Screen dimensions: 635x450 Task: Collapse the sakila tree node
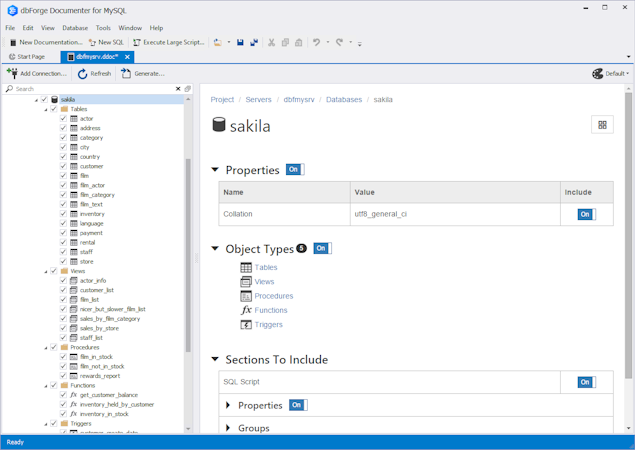click(36, 100)
